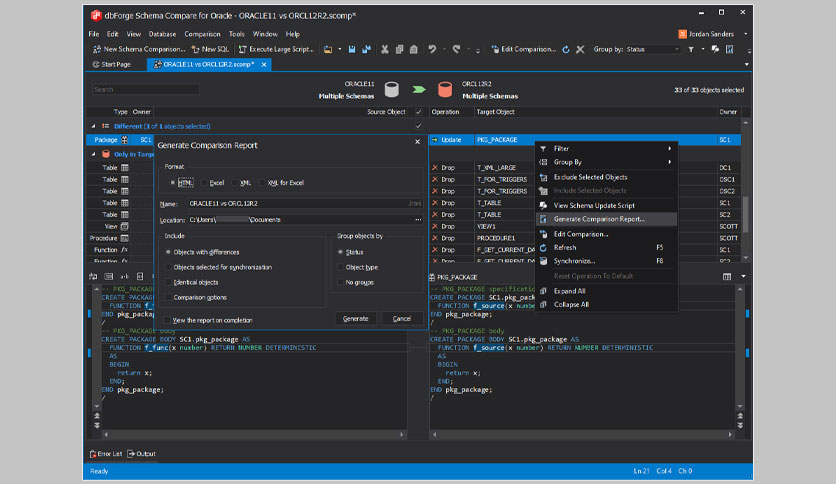Viewport: 836px width, 484px height.
Task: Click the Open folder icon in the toolbar
Action: pyautogui.click(x=328, y=49)
